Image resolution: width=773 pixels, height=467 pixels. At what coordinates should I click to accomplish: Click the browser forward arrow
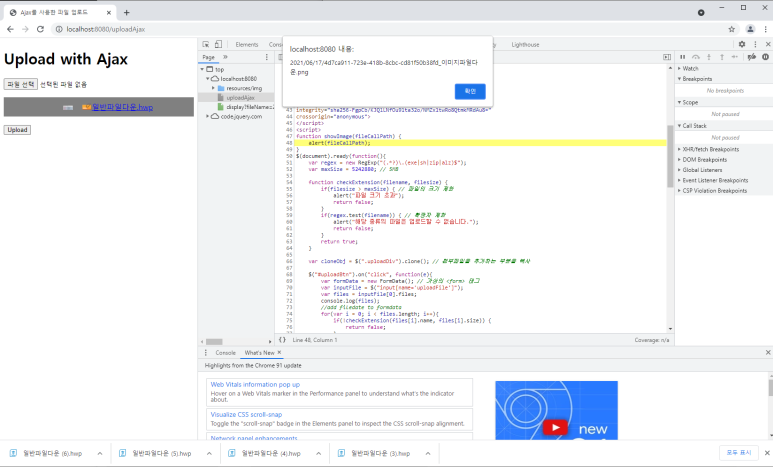pos(25,29)
